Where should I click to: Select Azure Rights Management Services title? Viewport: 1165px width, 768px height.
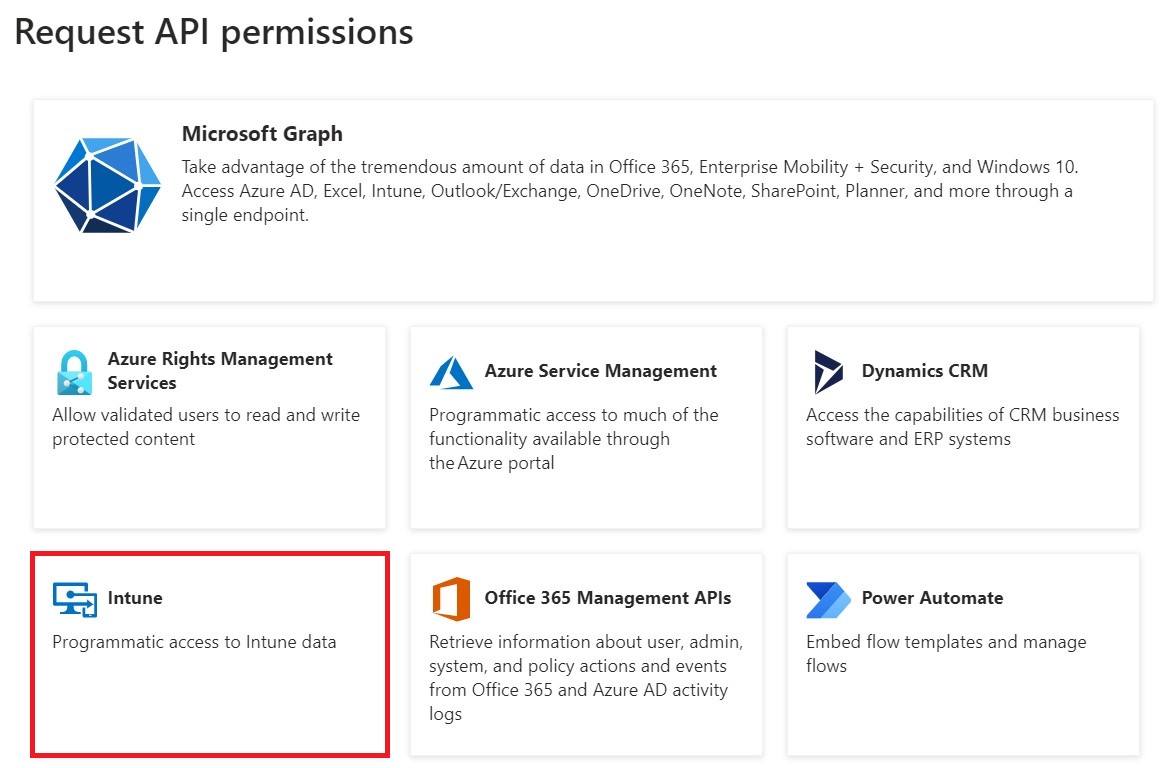(220, 371)
